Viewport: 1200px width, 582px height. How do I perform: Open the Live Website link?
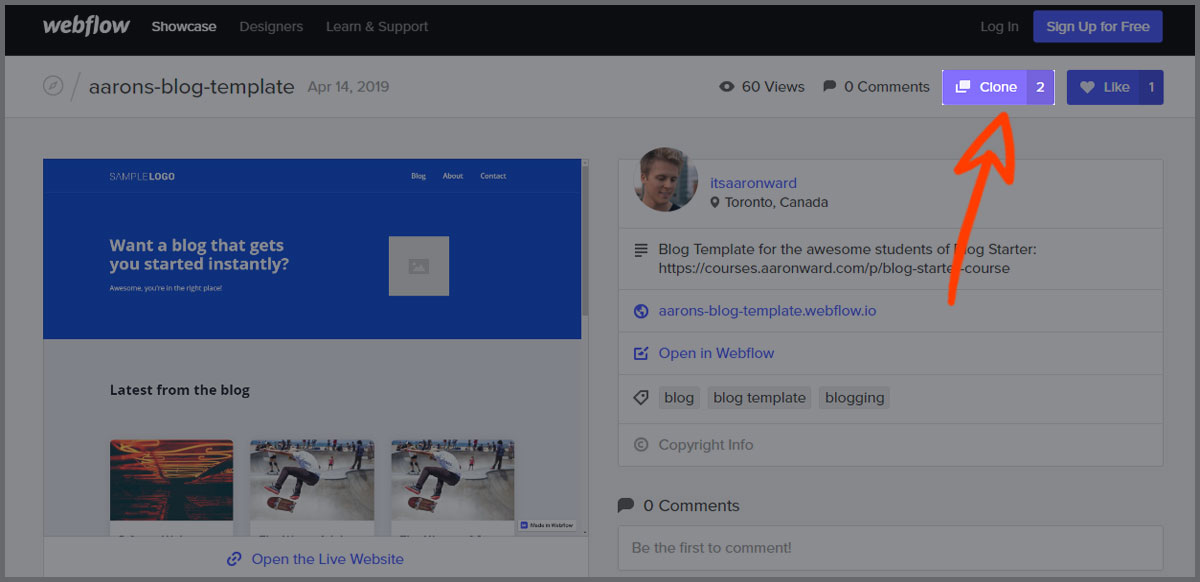tap(327, 559)
